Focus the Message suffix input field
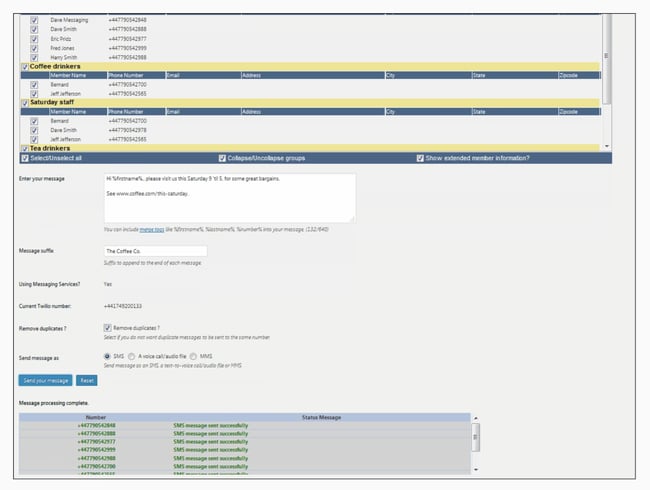Viewport: 650px width, 490px height. point(155,251)
